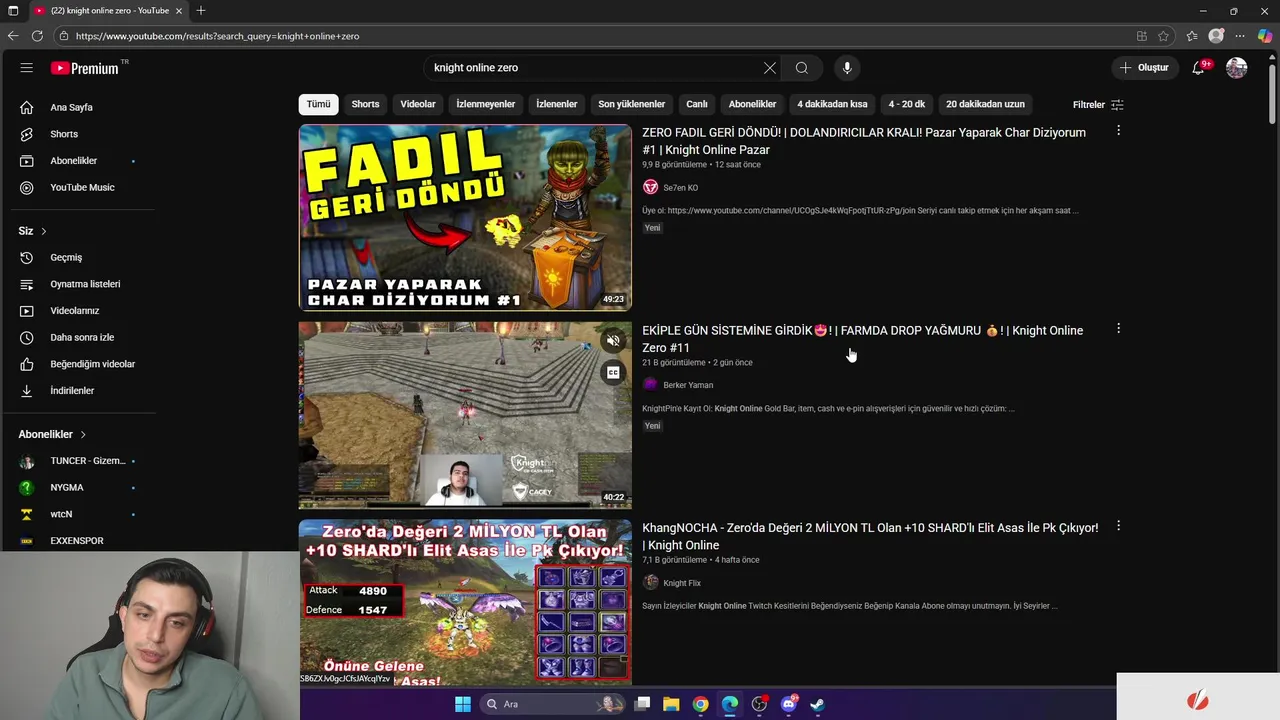Screen dimensions: 1280x720
Task: Select the Canlı filter chip
Action: (697, 104)
